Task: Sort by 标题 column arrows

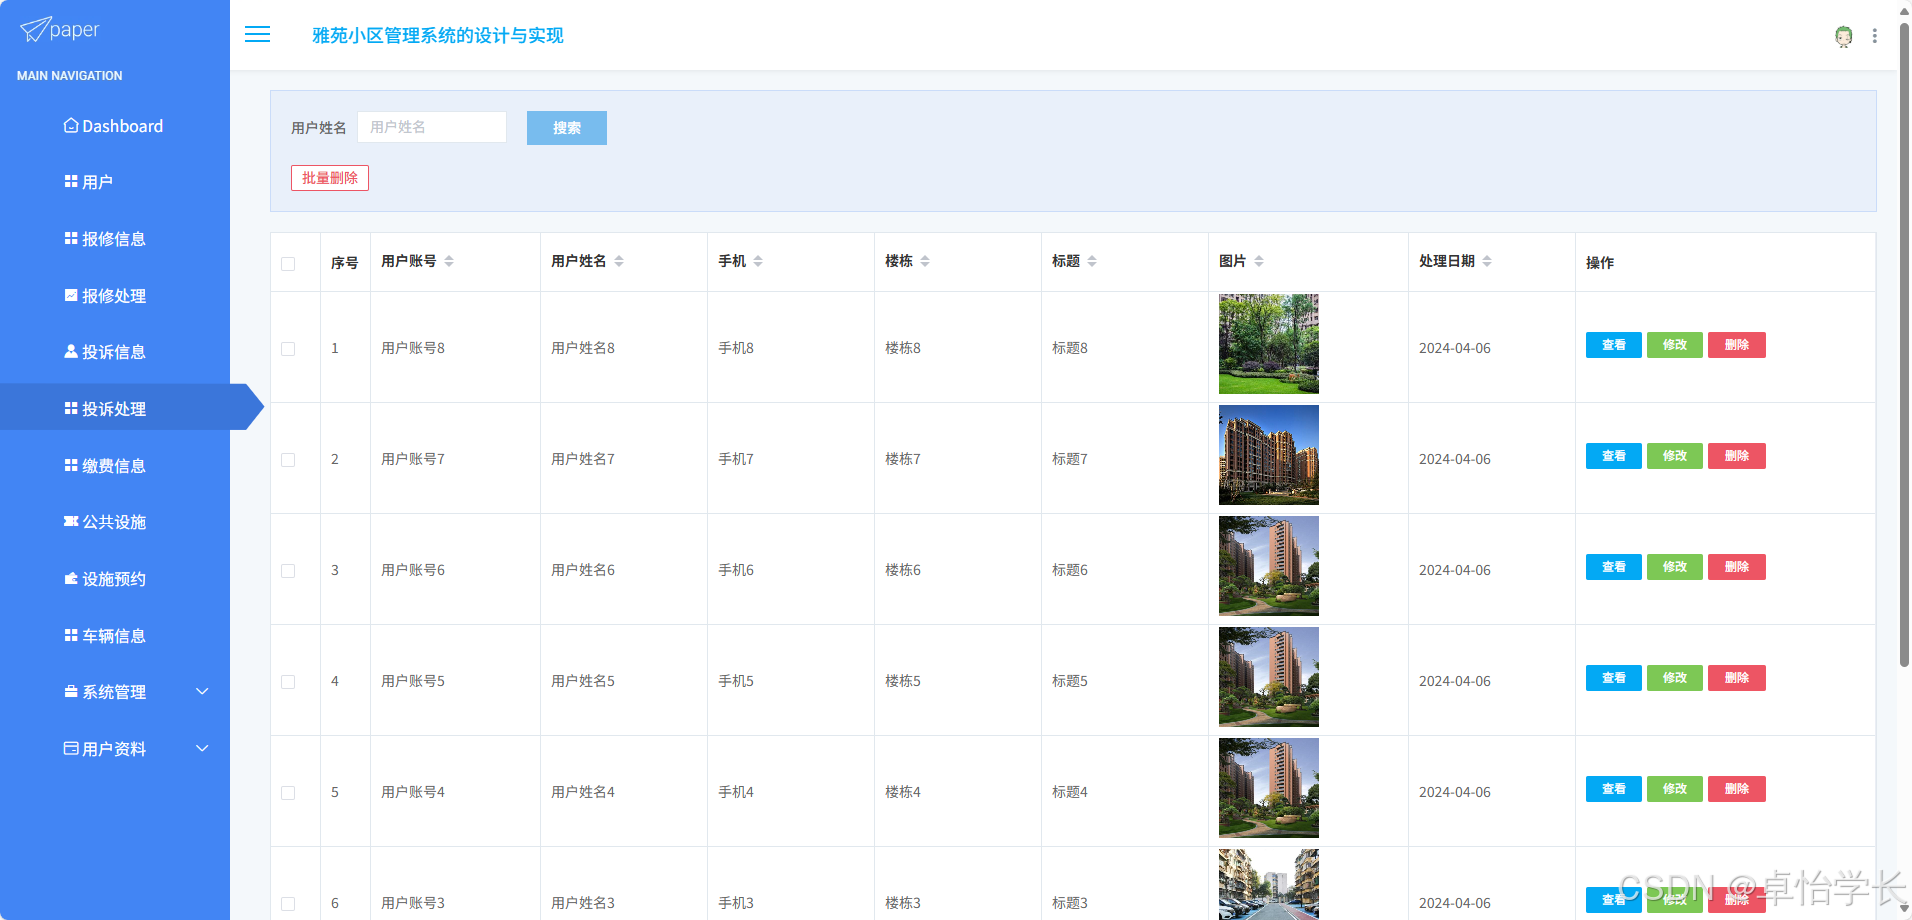Action: 1092,261
